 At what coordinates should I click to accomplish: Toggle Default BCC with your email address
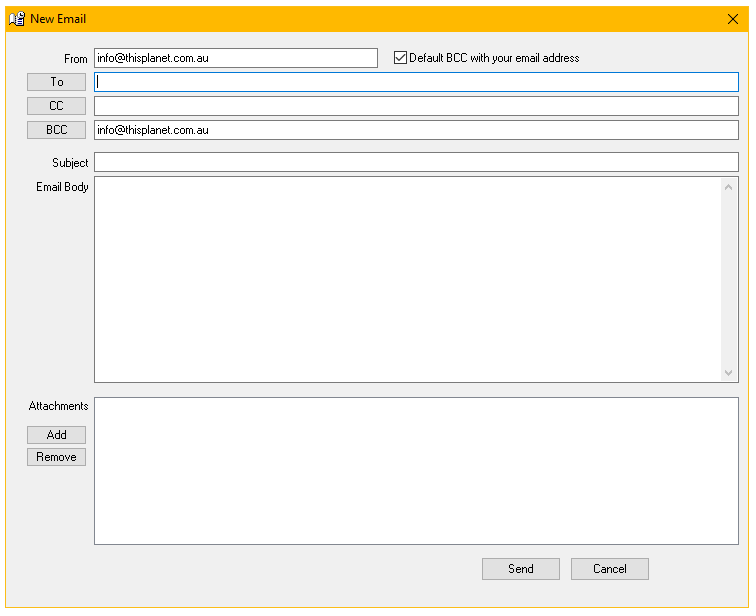(x=400, y=58)
